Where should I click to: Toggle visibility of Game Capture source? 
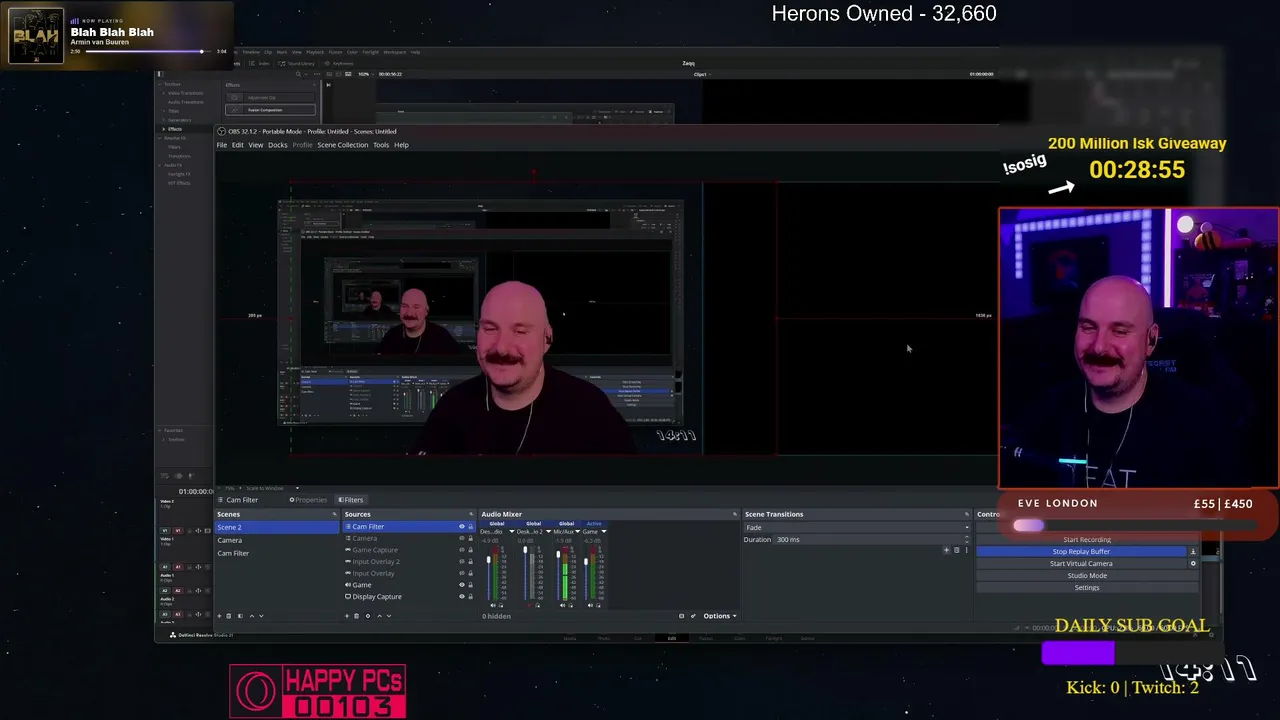(461, 550)
